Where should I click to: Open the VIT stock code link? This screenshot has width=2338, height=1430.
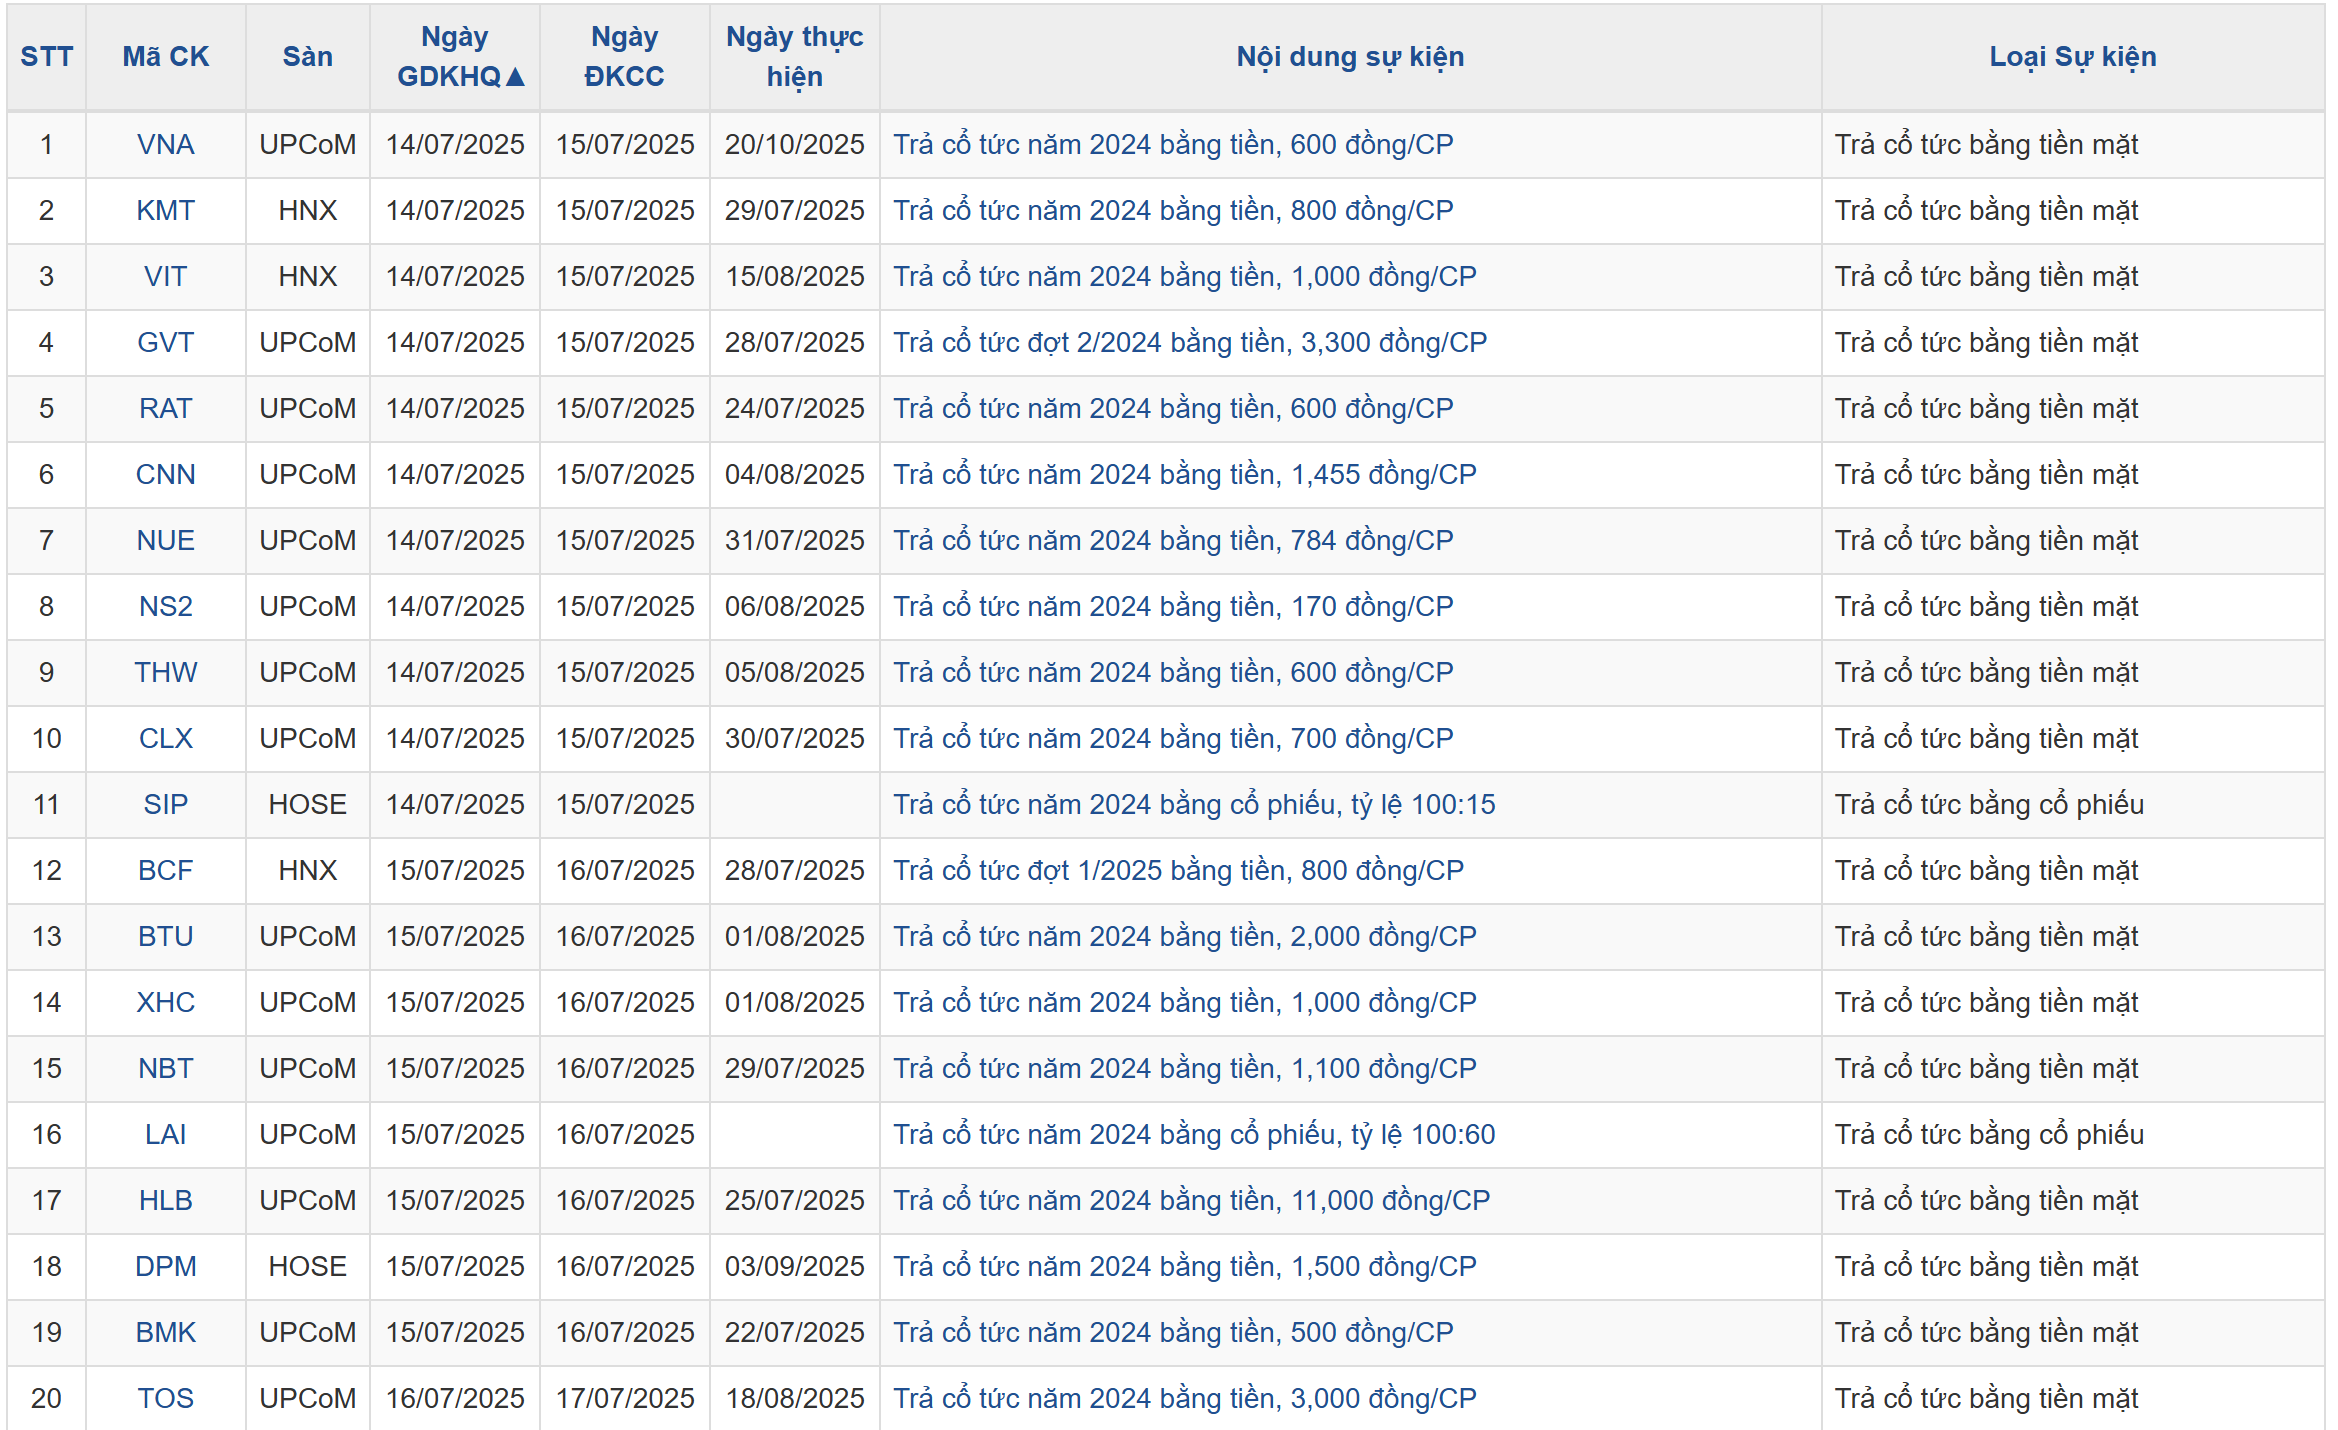coord(165,277)
